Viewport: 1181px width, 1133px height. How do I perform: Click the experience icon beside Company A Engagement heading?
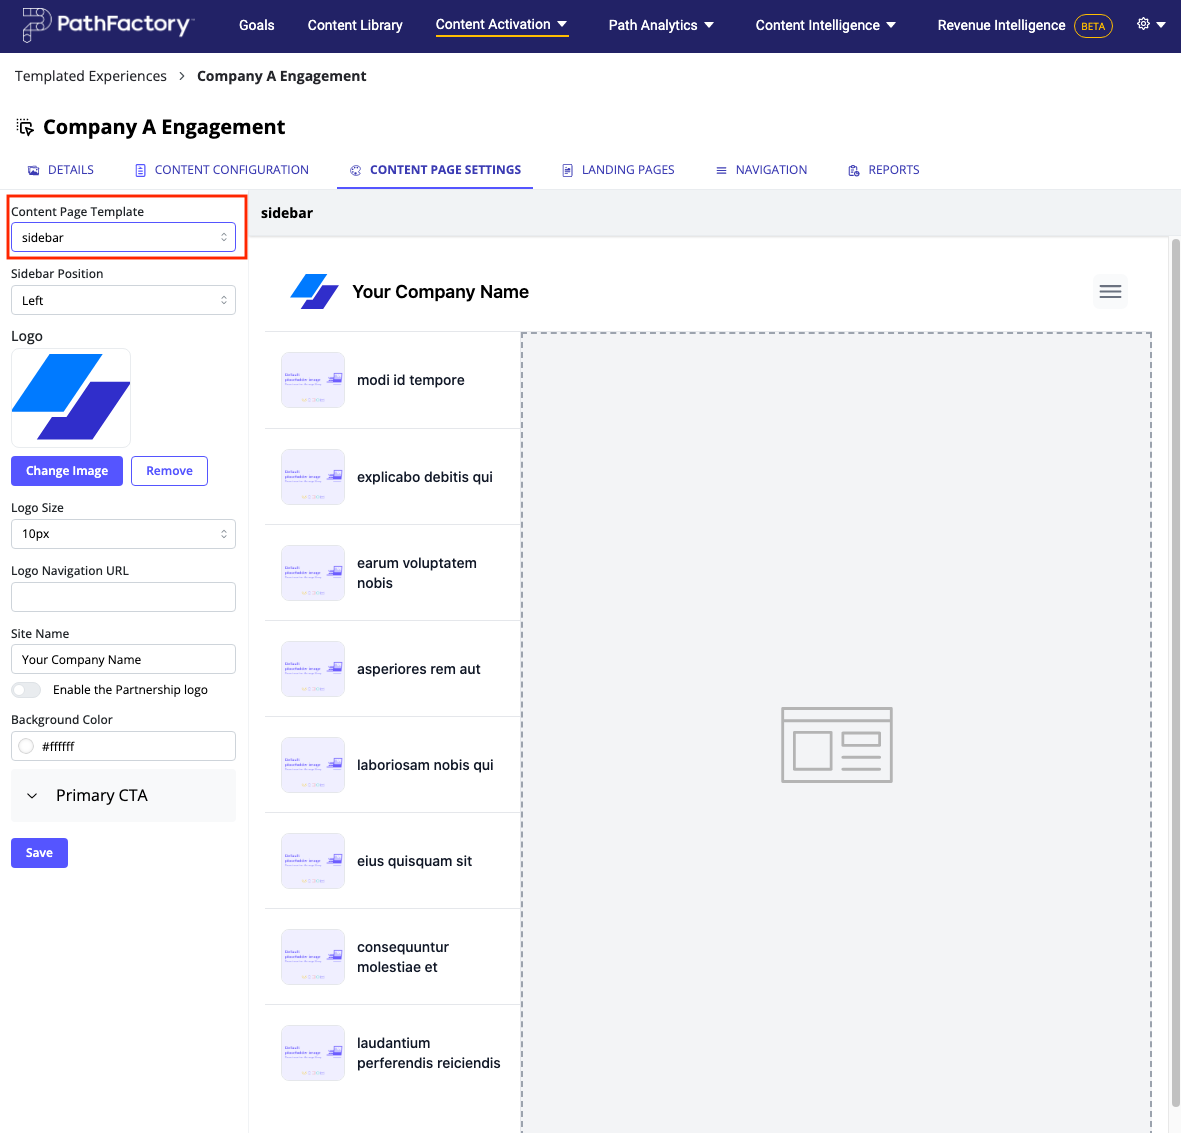click(x=23, y=127)
